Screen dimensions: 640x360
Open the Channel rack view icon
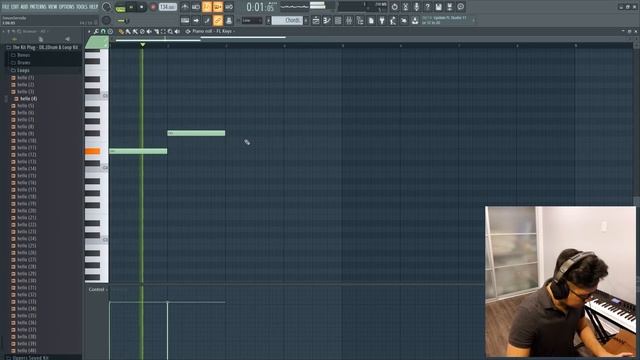point(338,20)
